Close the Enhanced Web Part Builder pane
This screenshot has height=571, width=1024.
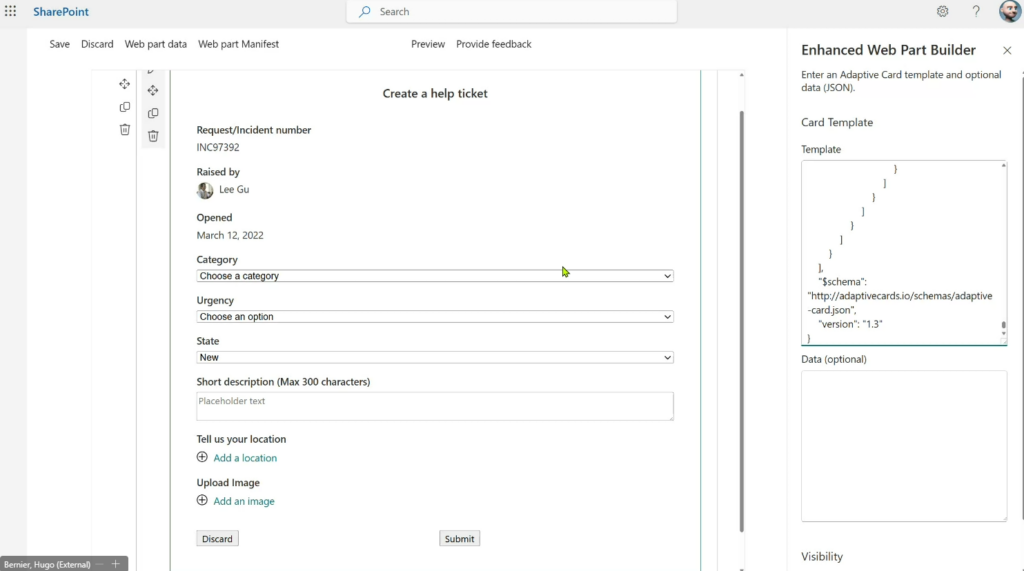pos(1006,51)
